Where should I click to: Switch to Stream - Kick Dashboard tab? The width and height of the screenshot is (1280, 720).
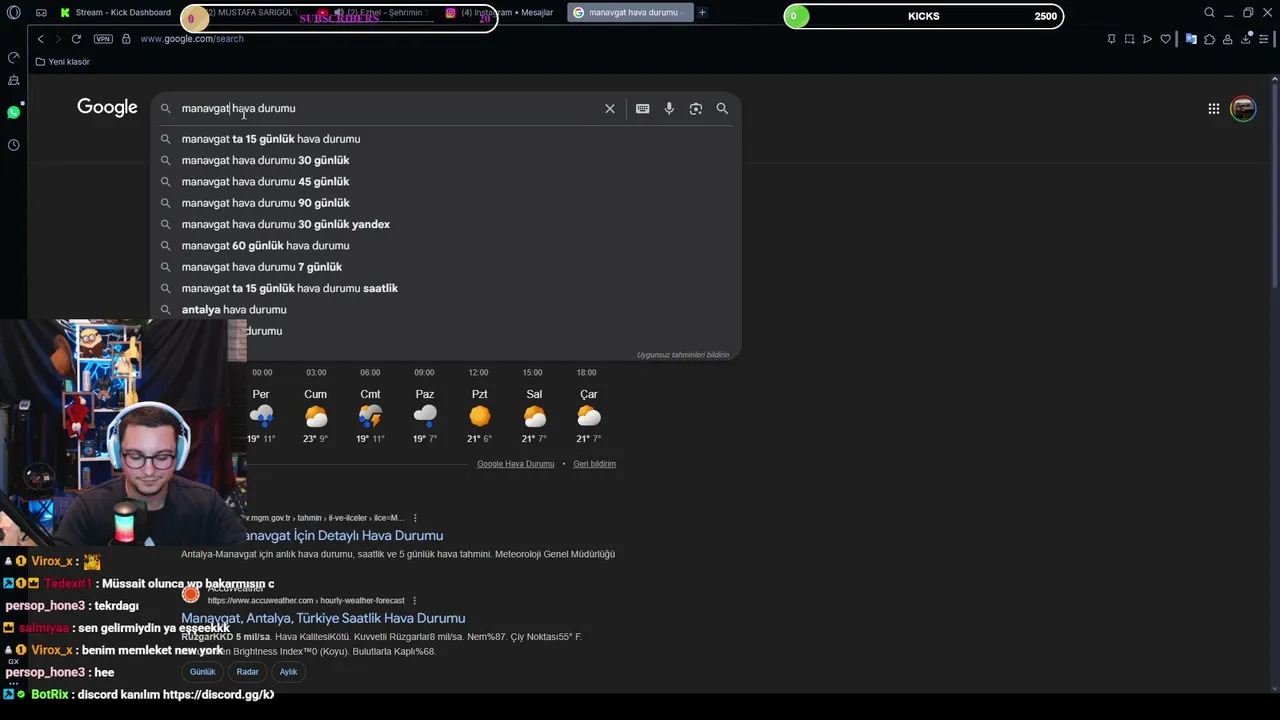115,12
